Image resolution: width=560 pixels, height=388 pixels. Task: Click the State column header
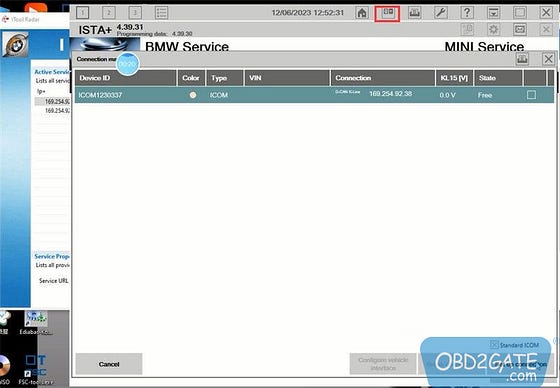point(498,78)
